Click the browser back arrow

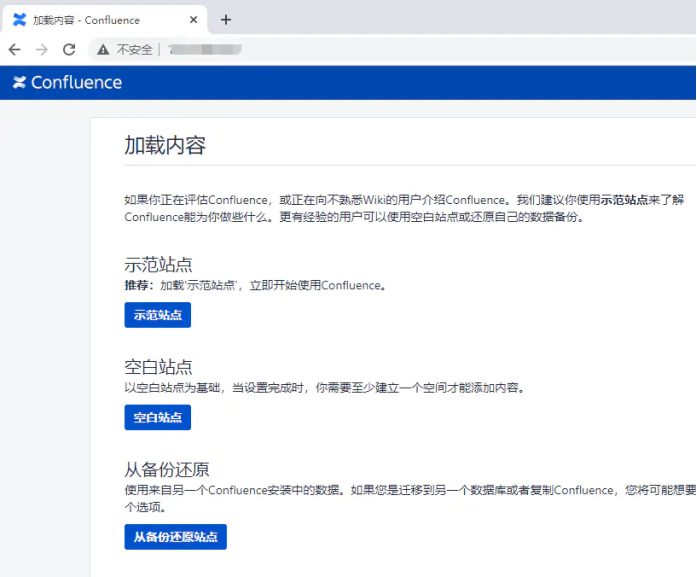15,49
